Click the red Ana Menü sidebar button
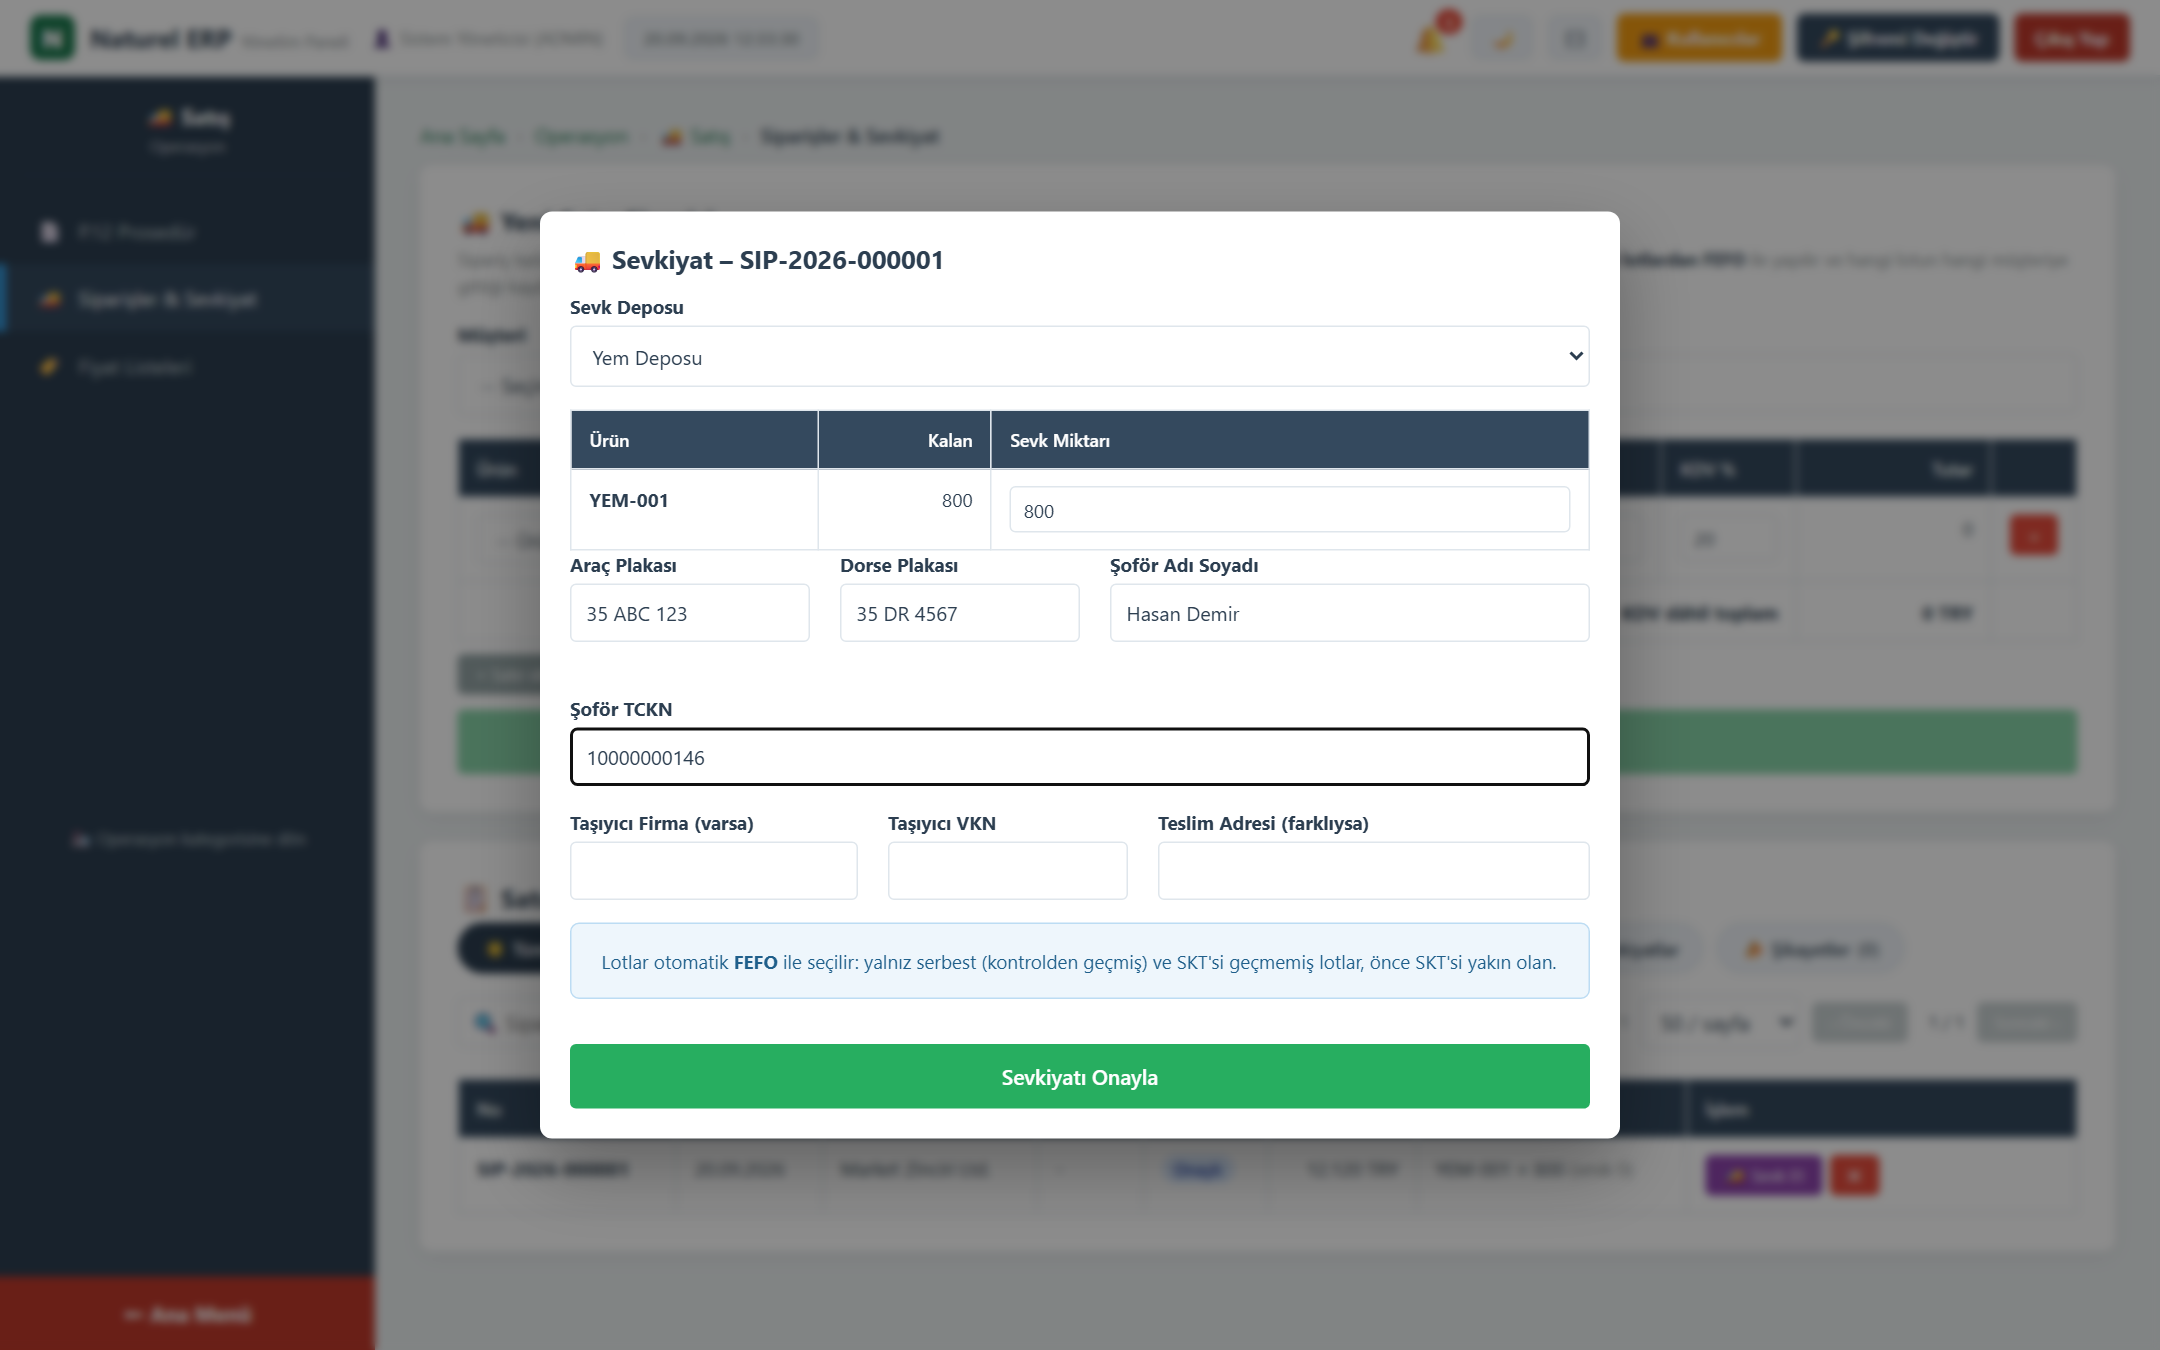Screen dimensions: 2160x1350 click(x=187, y=1313)
